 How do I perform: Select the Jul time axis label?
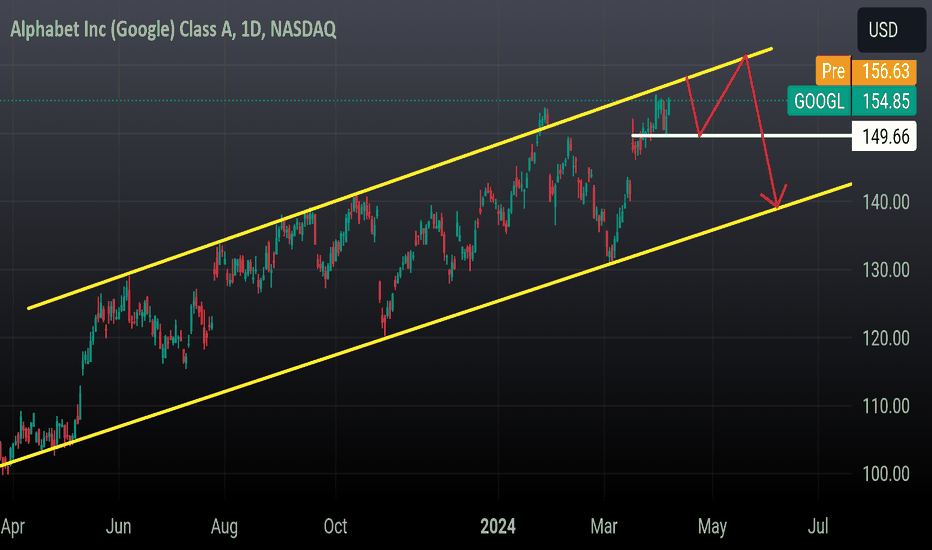(x=818, y=527)
